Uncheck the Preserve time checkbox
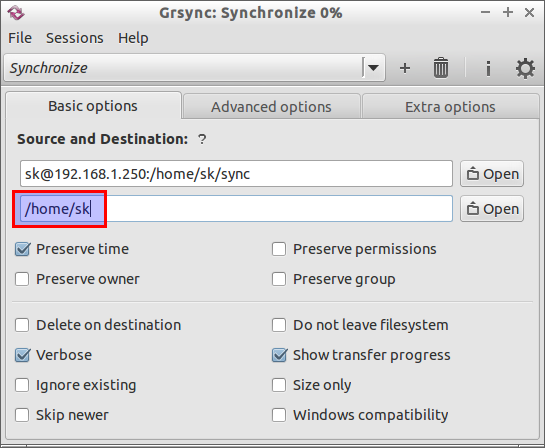 point(22,249)
